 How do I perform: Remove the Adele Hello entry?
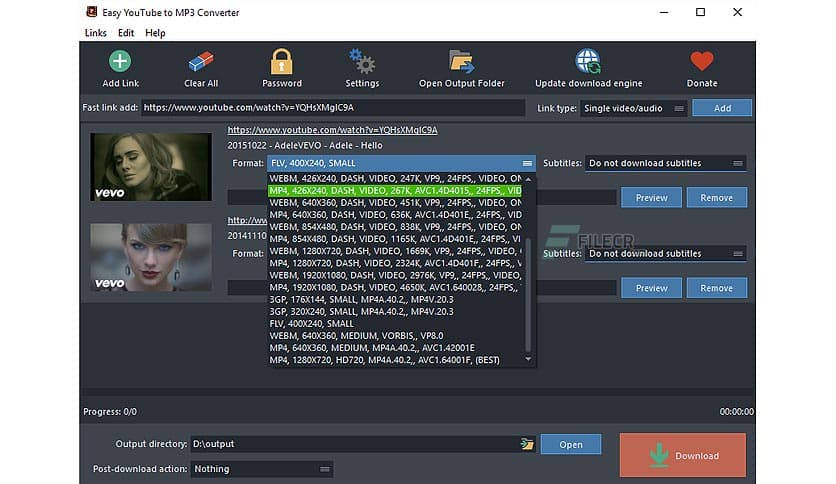point(716,197)
